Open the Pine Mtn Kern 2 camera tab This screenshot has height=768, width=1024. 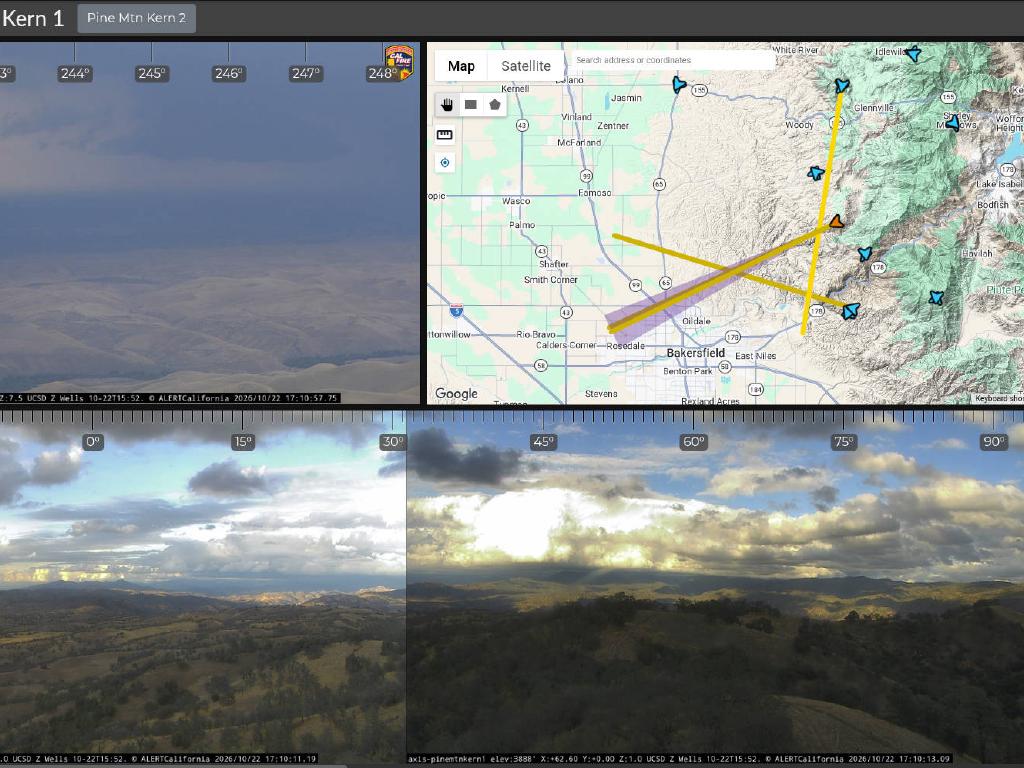tap(136, 18)
